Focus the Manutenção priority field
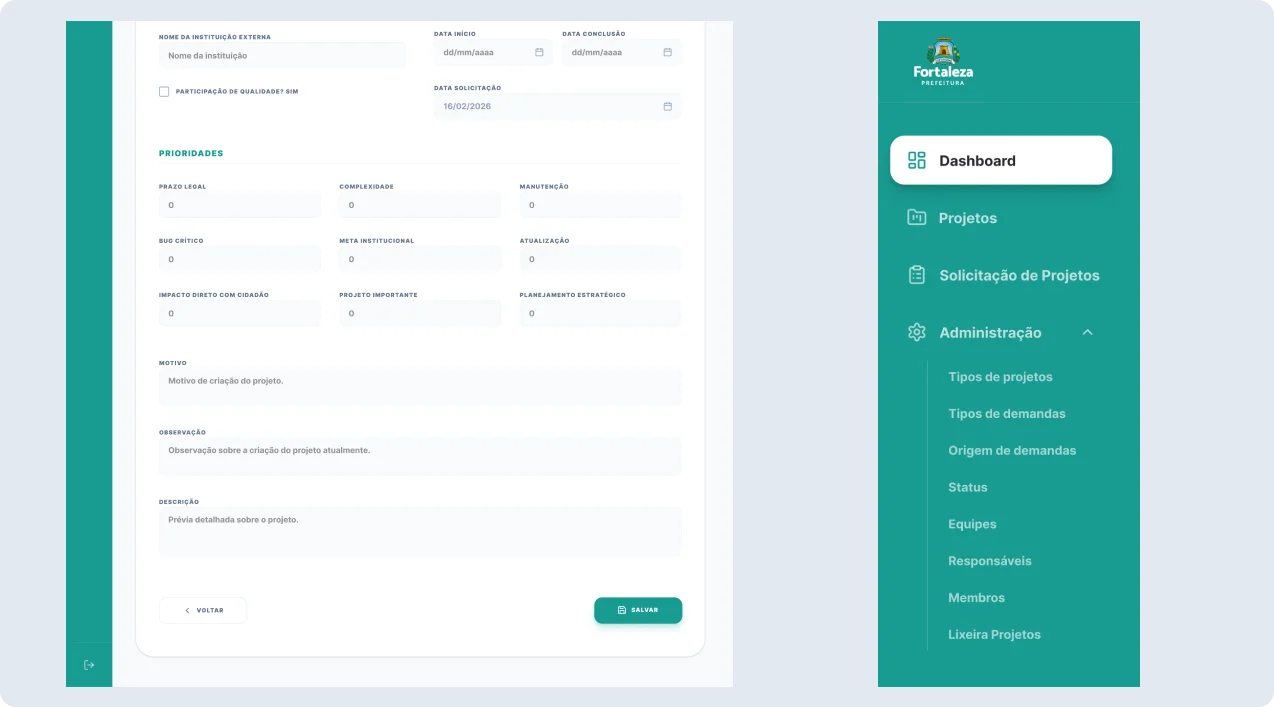 click(601, 205)
